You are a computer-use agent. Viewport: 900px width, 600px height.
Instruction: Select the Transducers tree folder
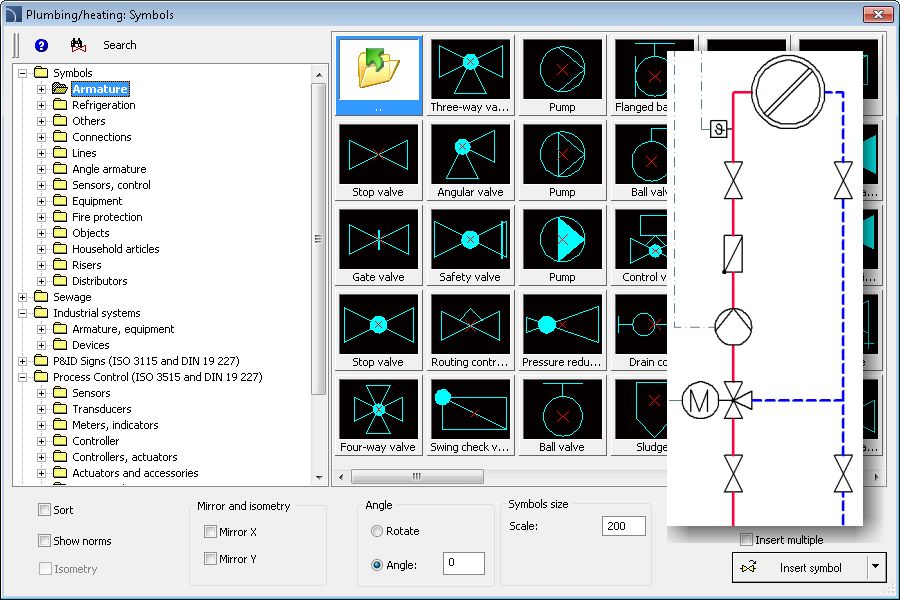pos(102,409)
